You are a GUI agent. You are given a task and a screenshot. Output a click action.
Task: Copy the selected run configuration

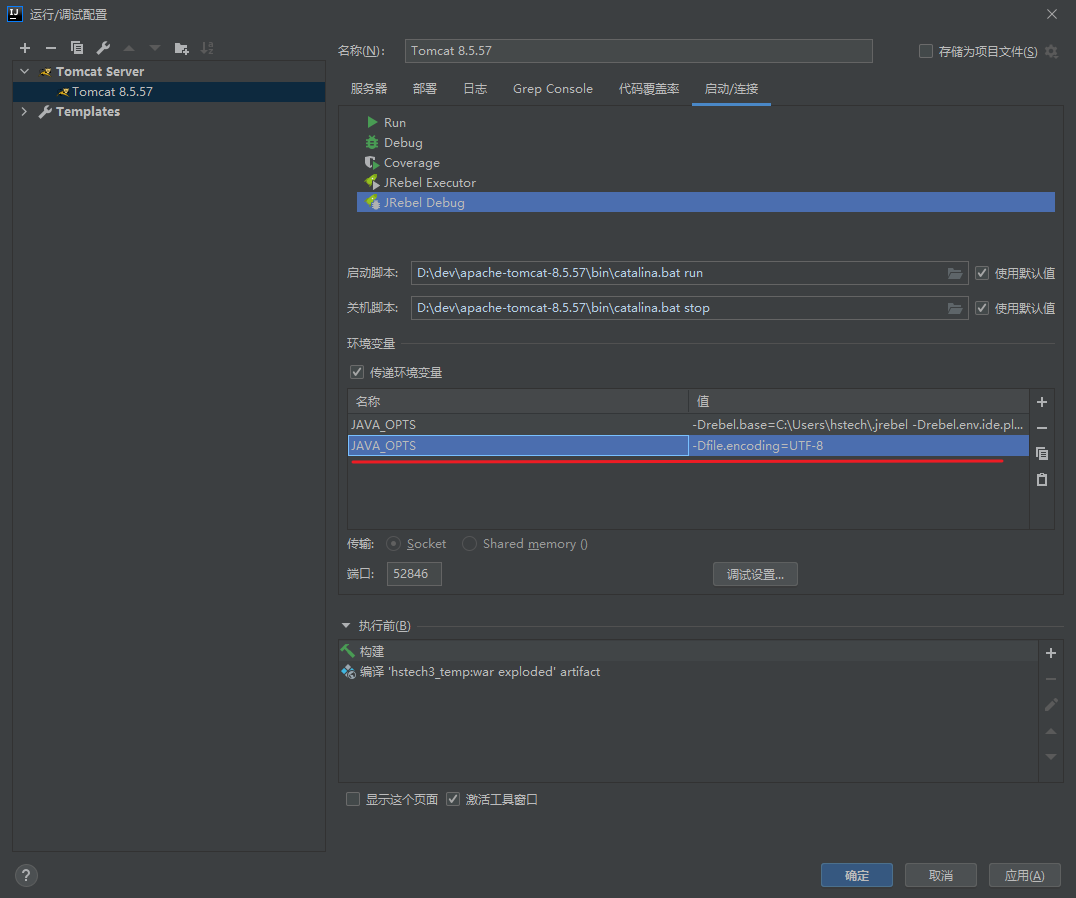(77, 48)
